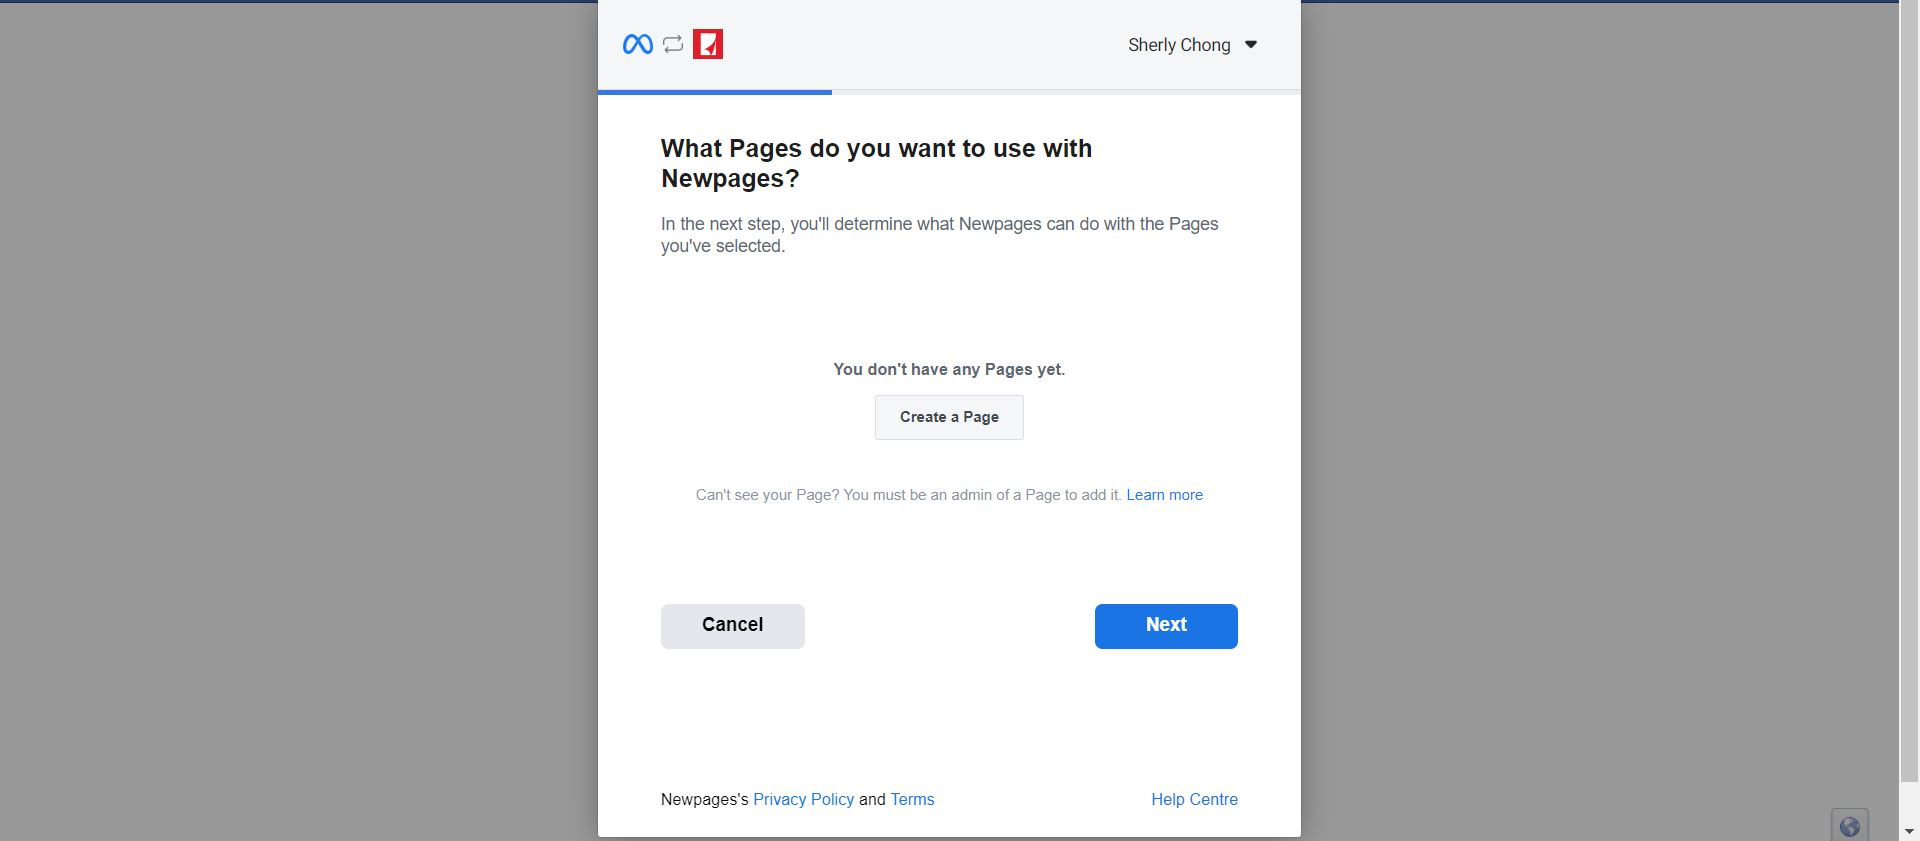
Task: Click the scrollbar down arrow
Action: click(x=1909, y=831)
